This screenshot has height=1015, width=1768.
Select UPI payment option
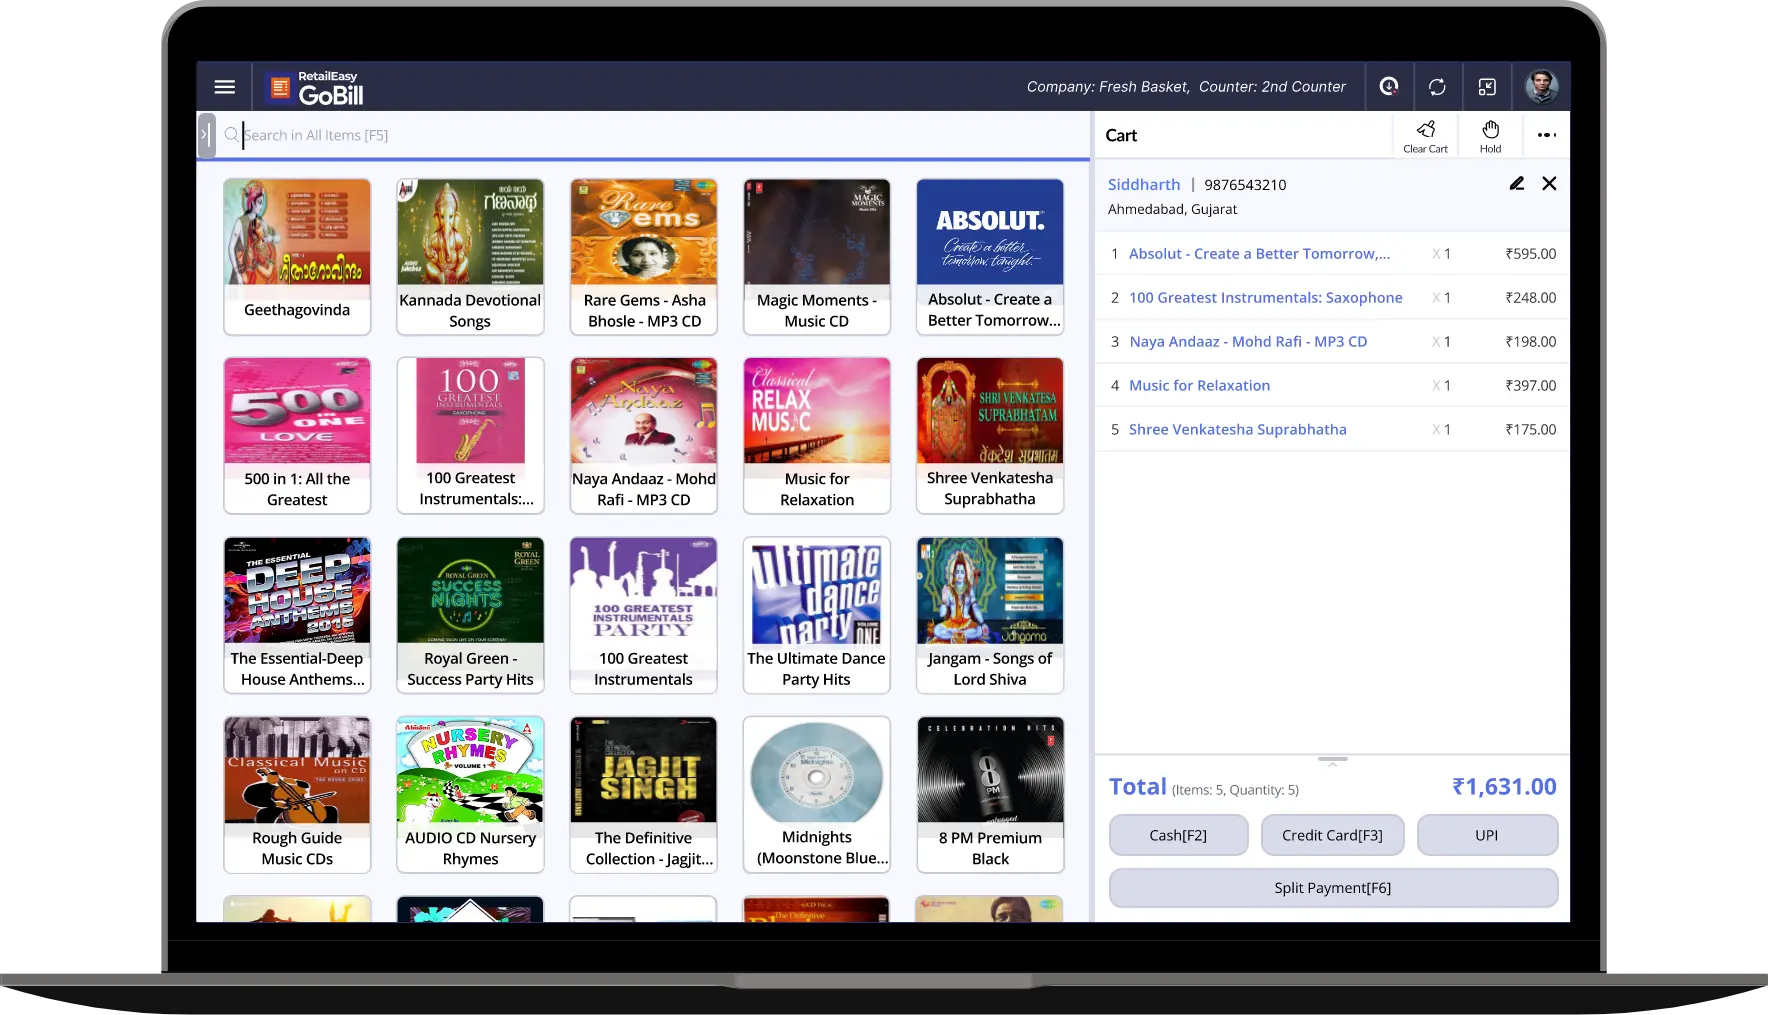(1486, 835)
